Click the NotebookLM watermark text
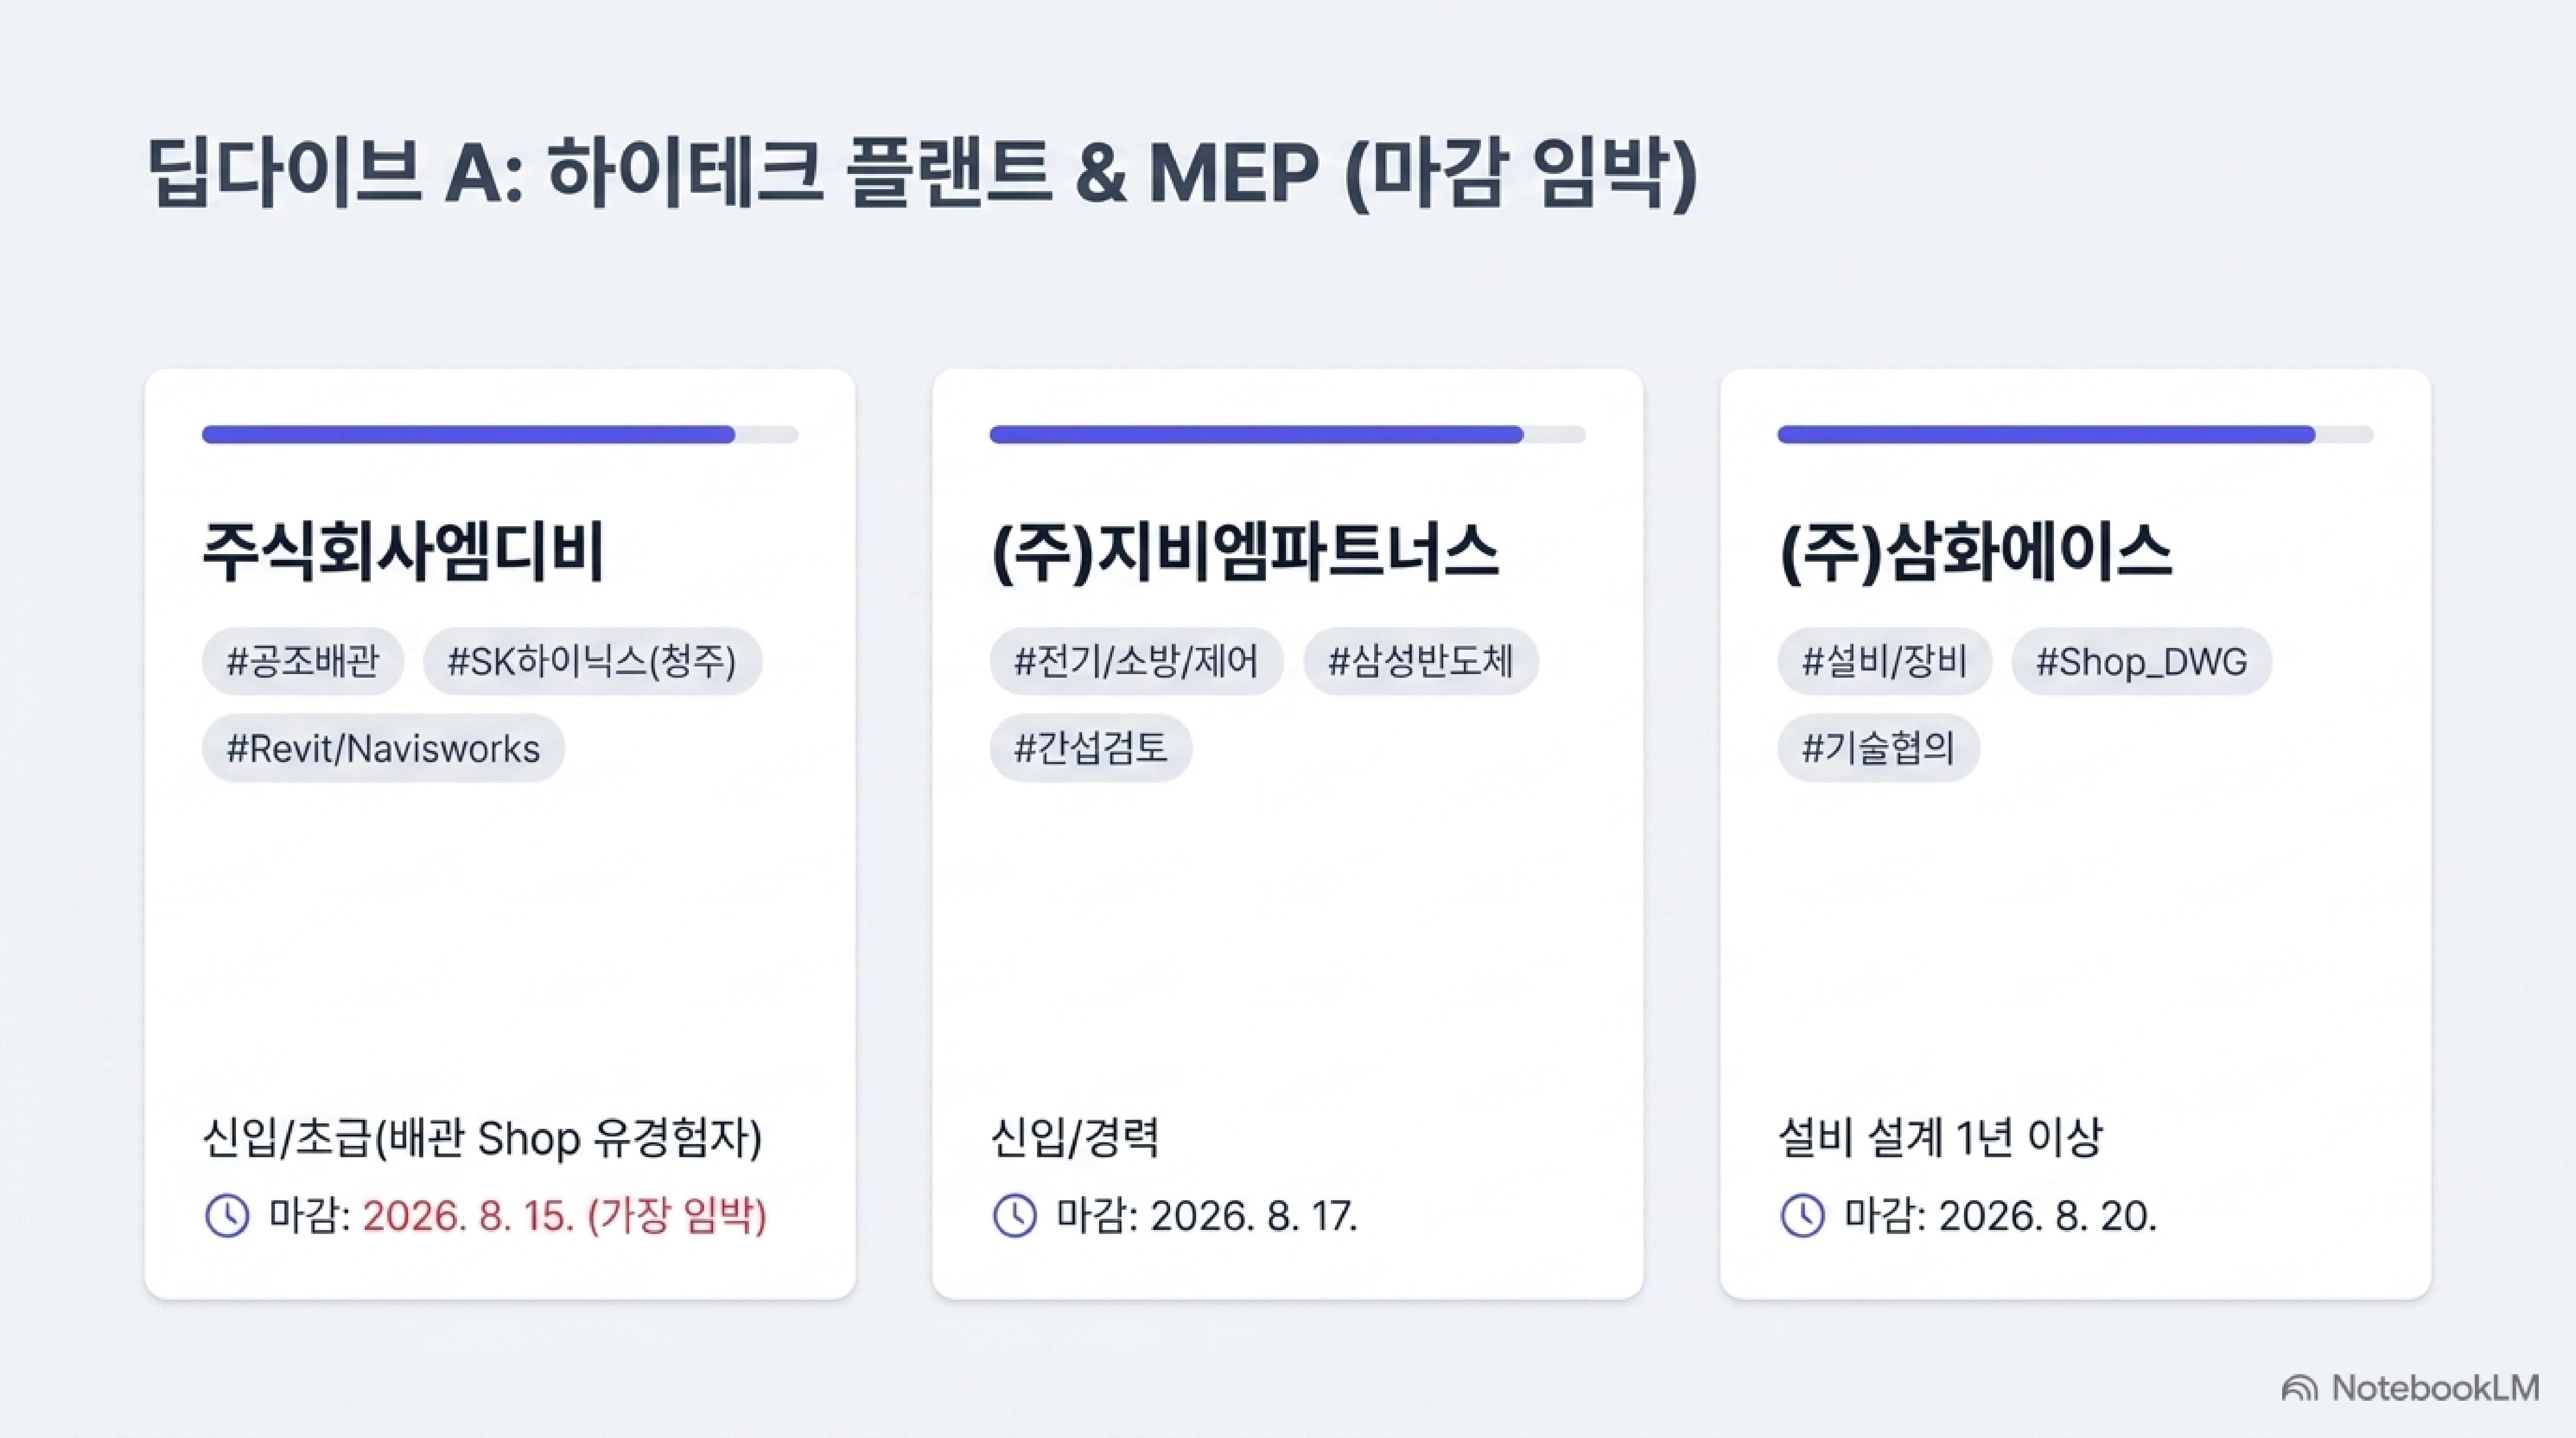This screenshot has height=1438, width=2576. [2435, 1388]
